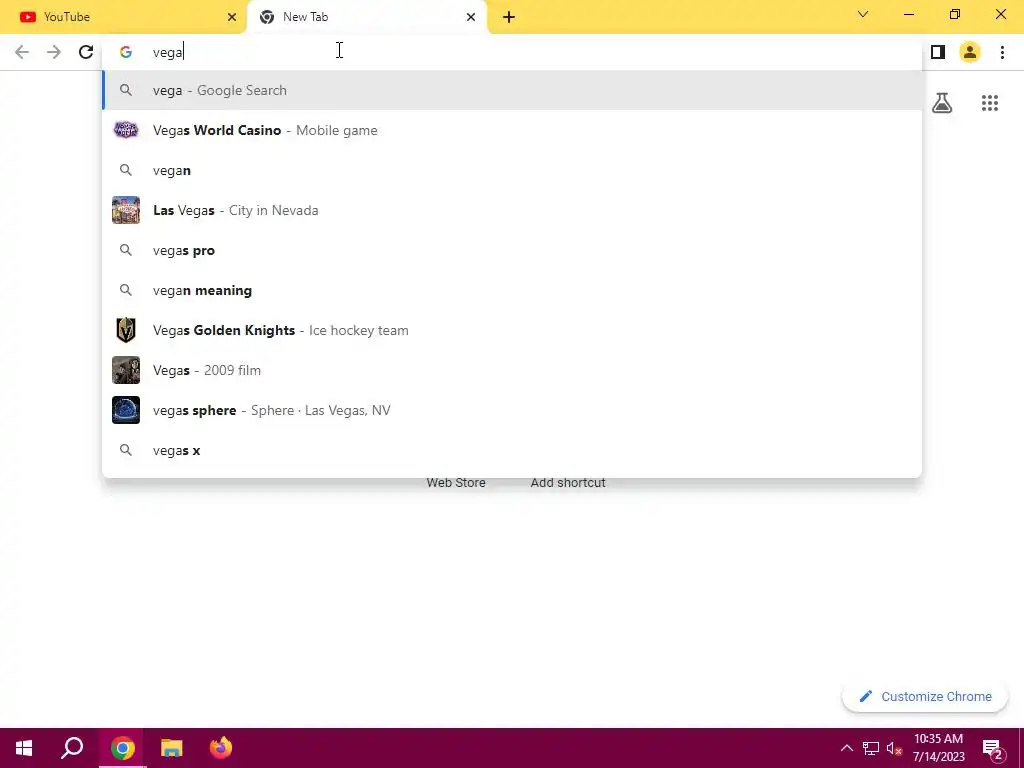
Task: Click the browser back arrow
Action: tap(22, 52)
